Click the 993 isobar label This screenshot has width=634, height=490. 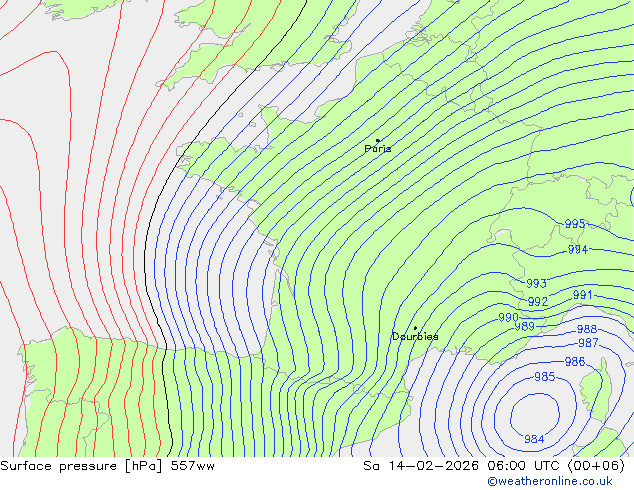pyautogui.click(x=536, y=283)
